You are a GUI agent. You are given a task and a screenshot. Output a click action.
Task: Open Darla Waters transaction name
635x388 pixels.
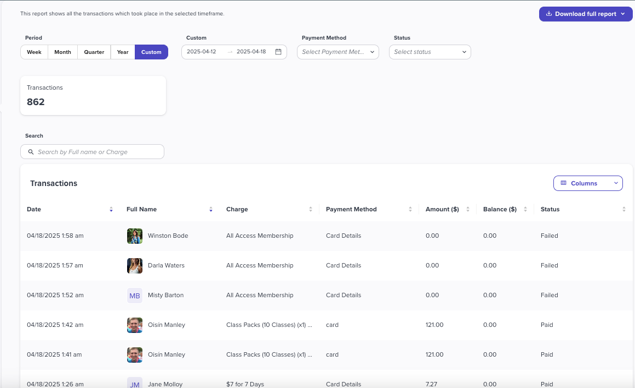(x=166, y=266)
